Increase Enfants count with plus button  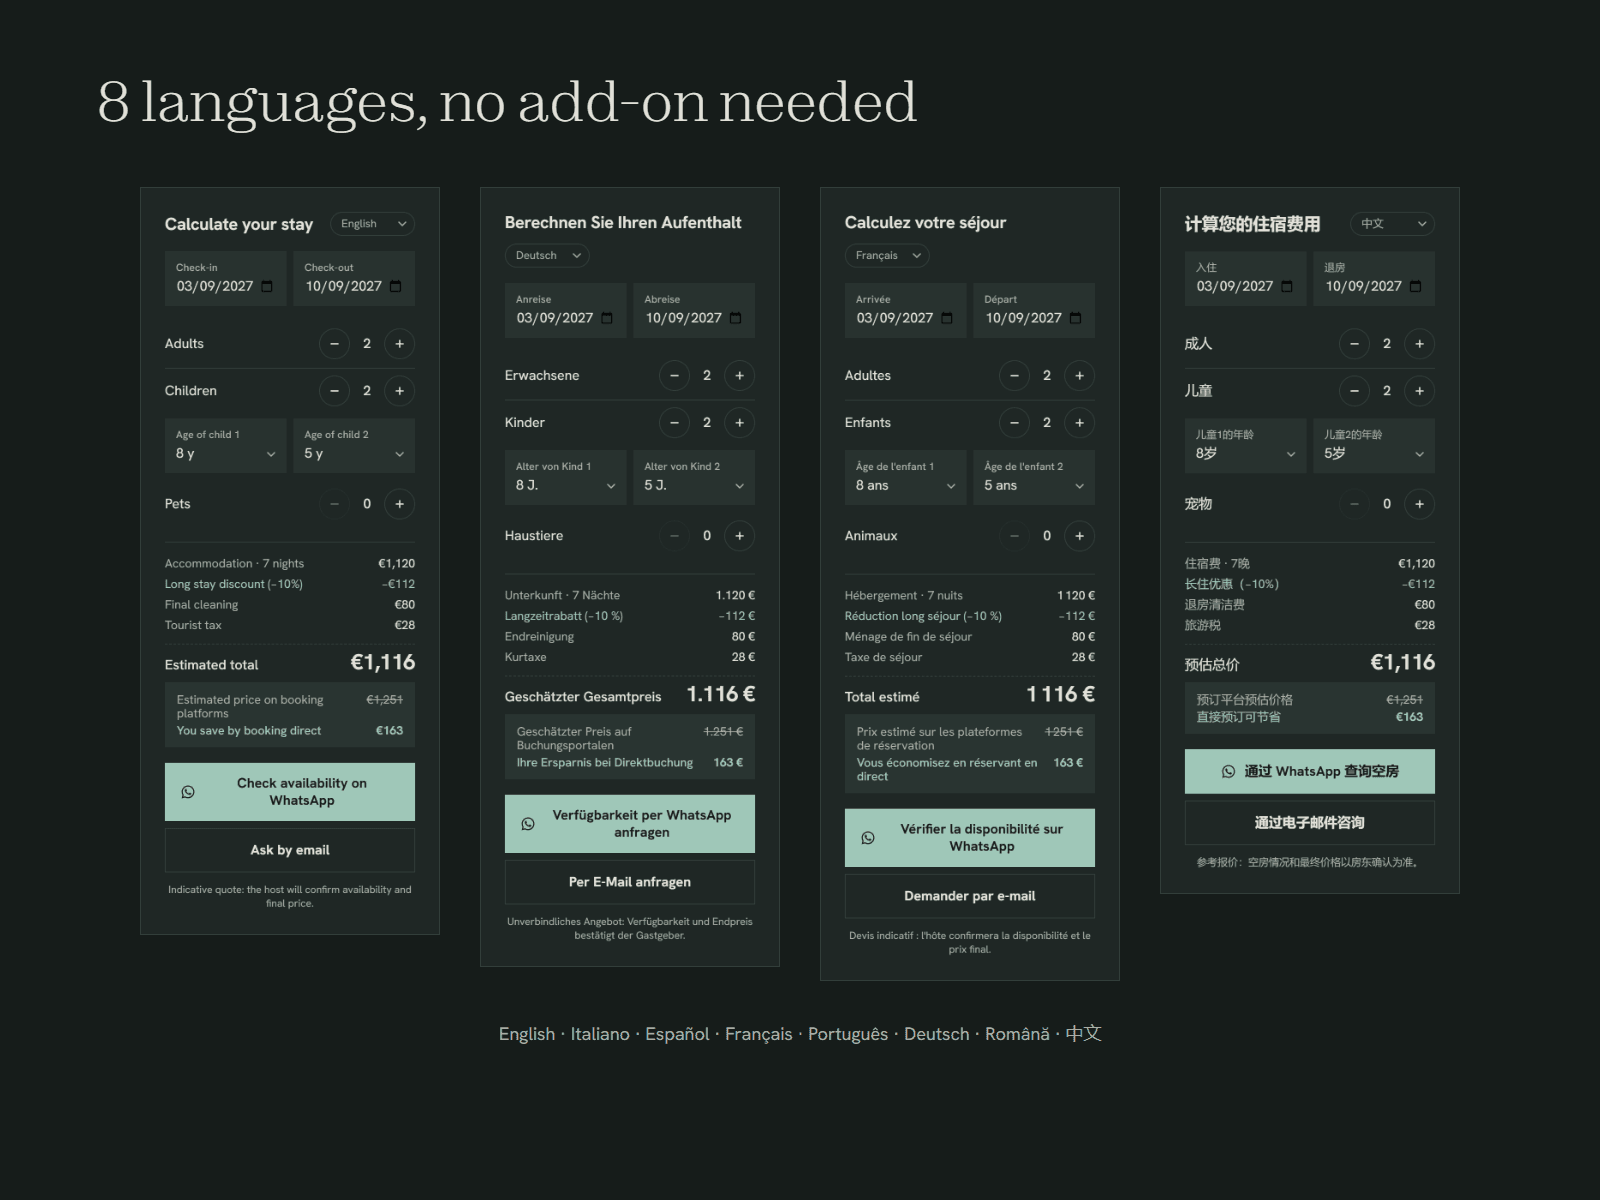point(1079,423)
